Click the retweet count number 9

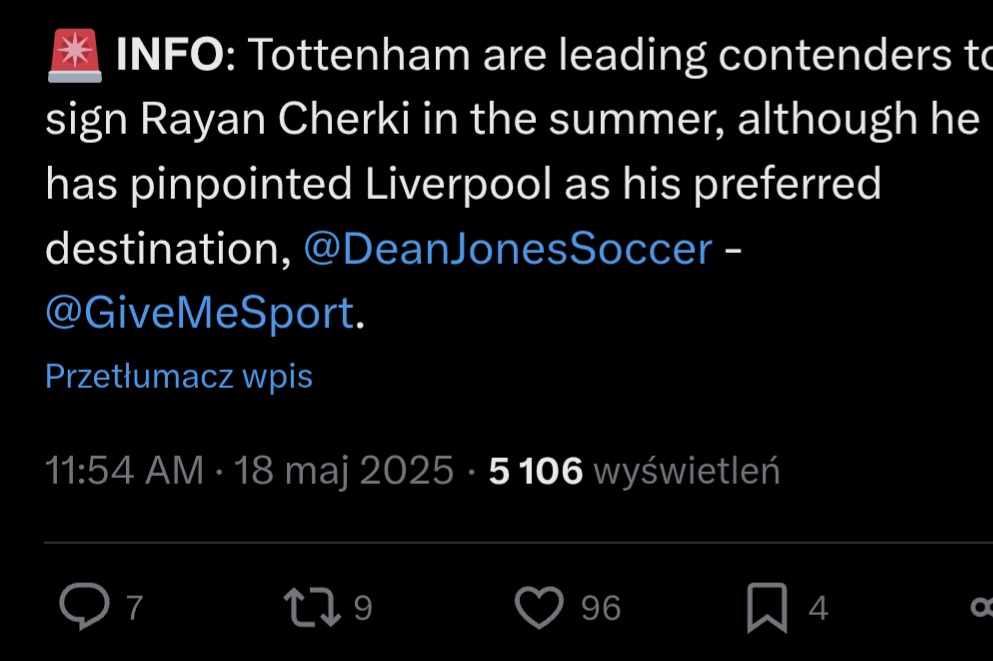363,608
